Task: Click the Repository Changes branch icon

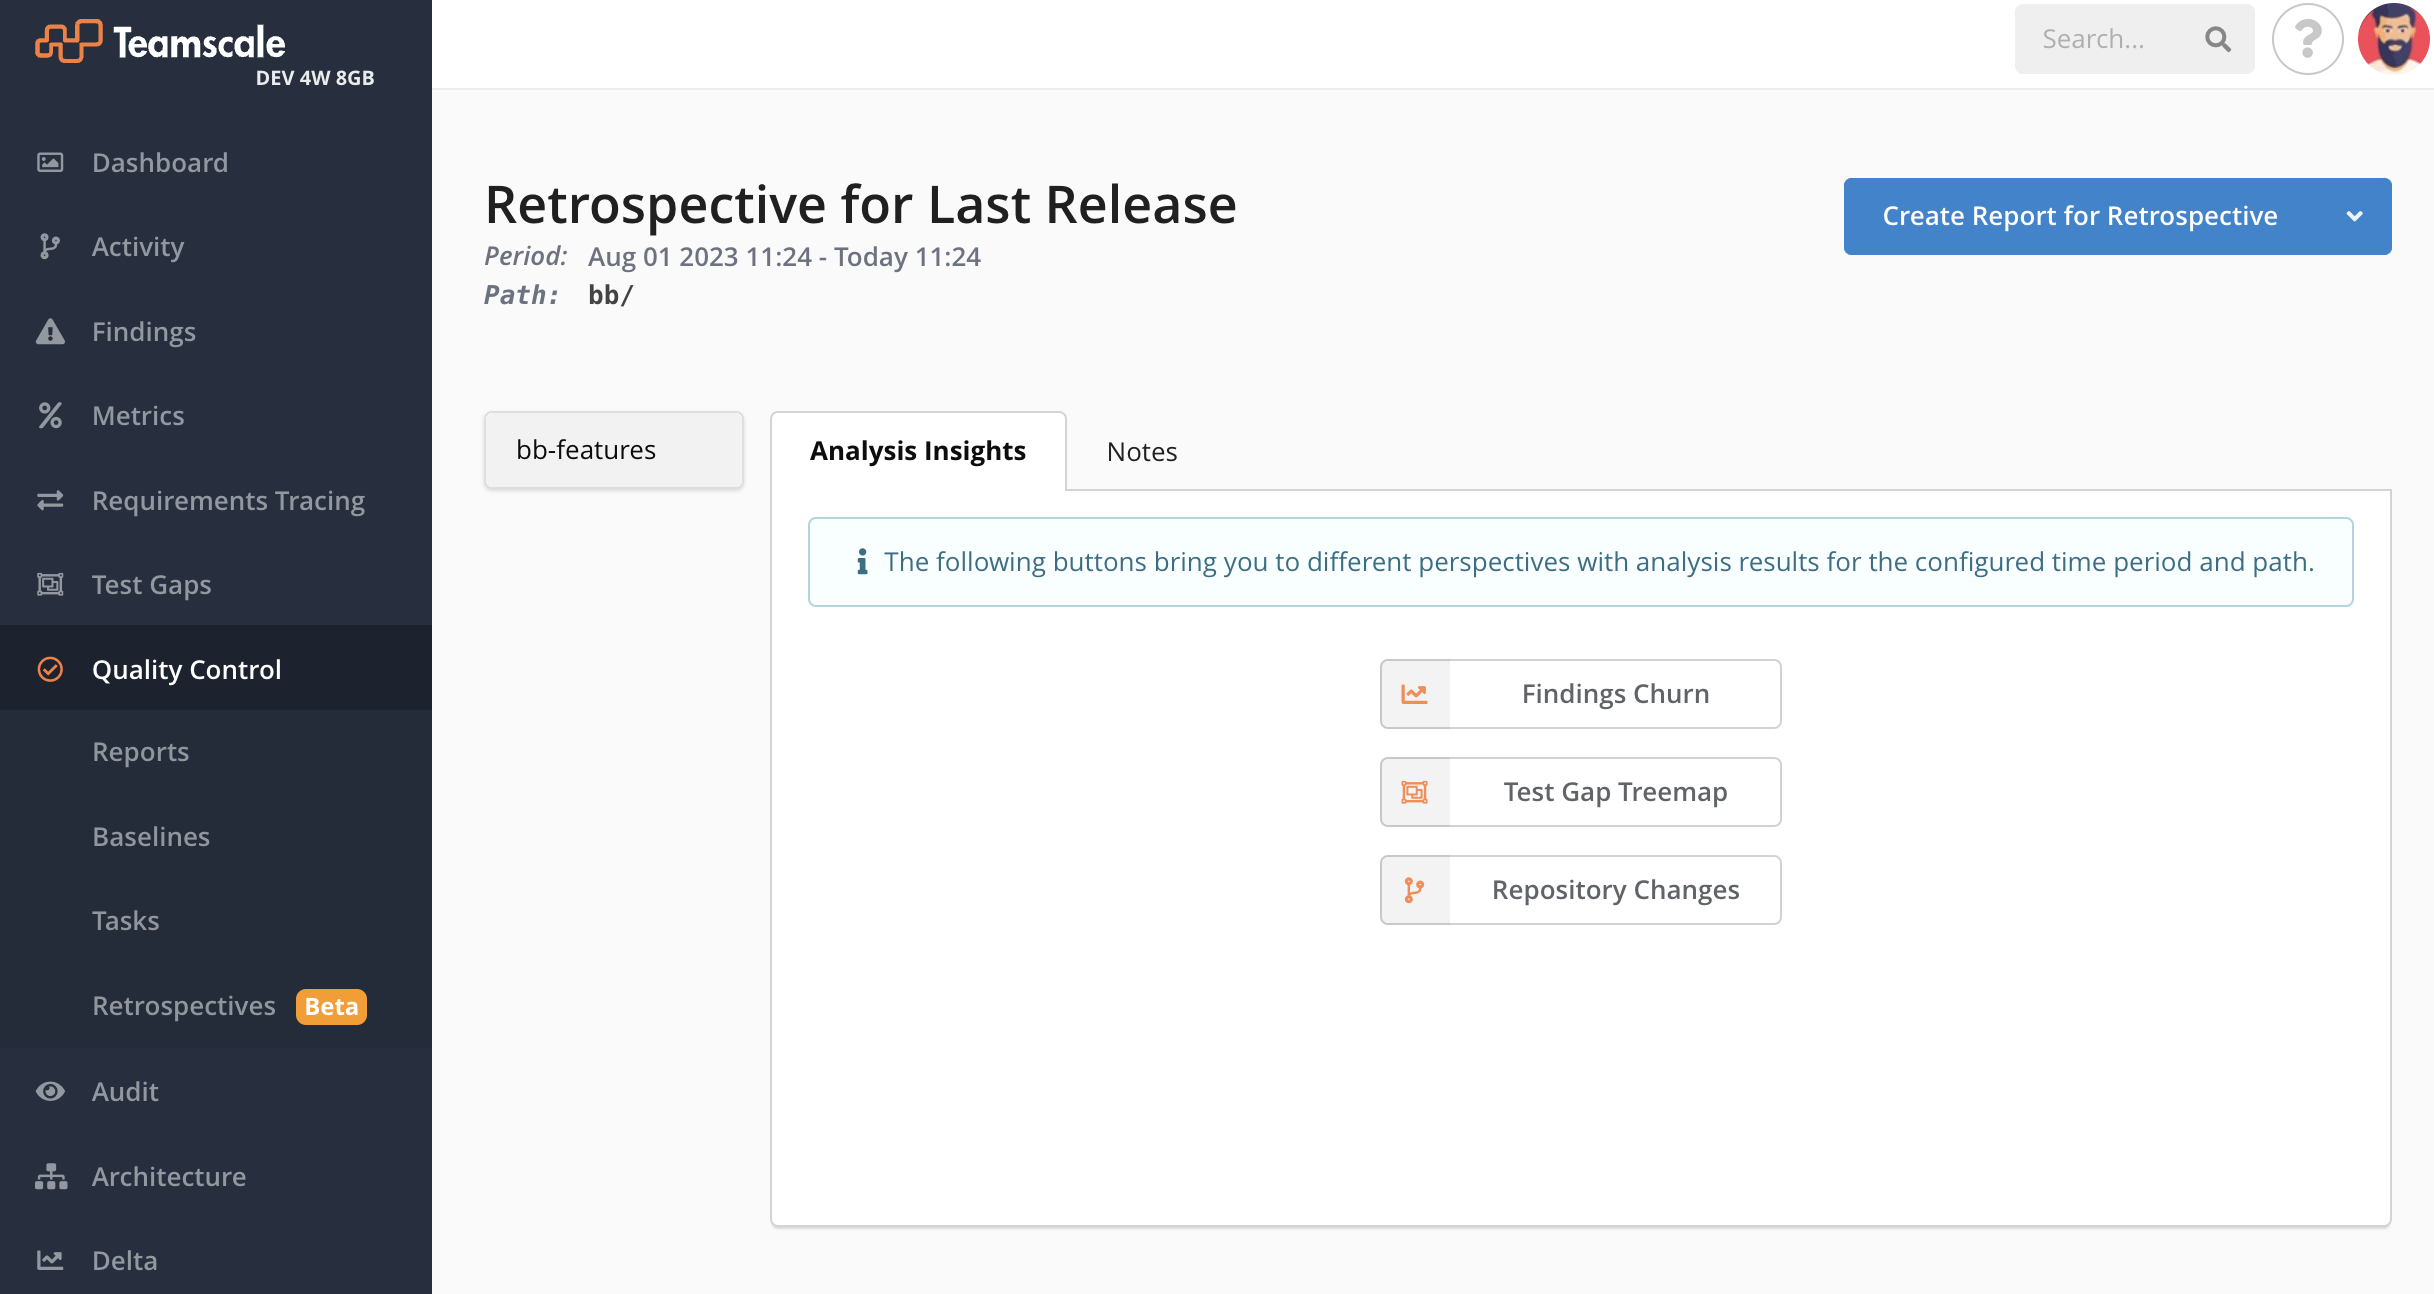Action: pos(1413,888)
